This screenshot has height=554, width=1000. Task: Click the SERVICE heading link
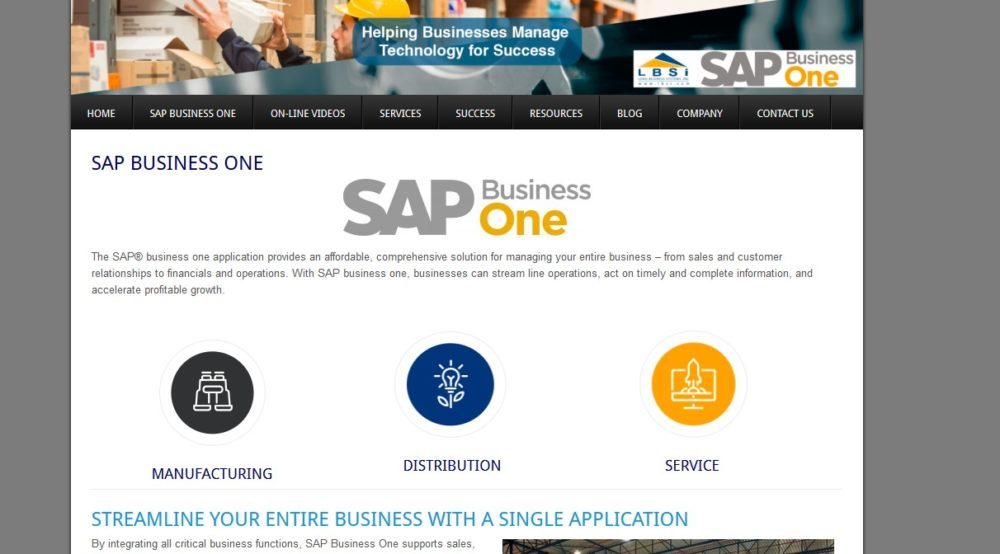point(692,465)
